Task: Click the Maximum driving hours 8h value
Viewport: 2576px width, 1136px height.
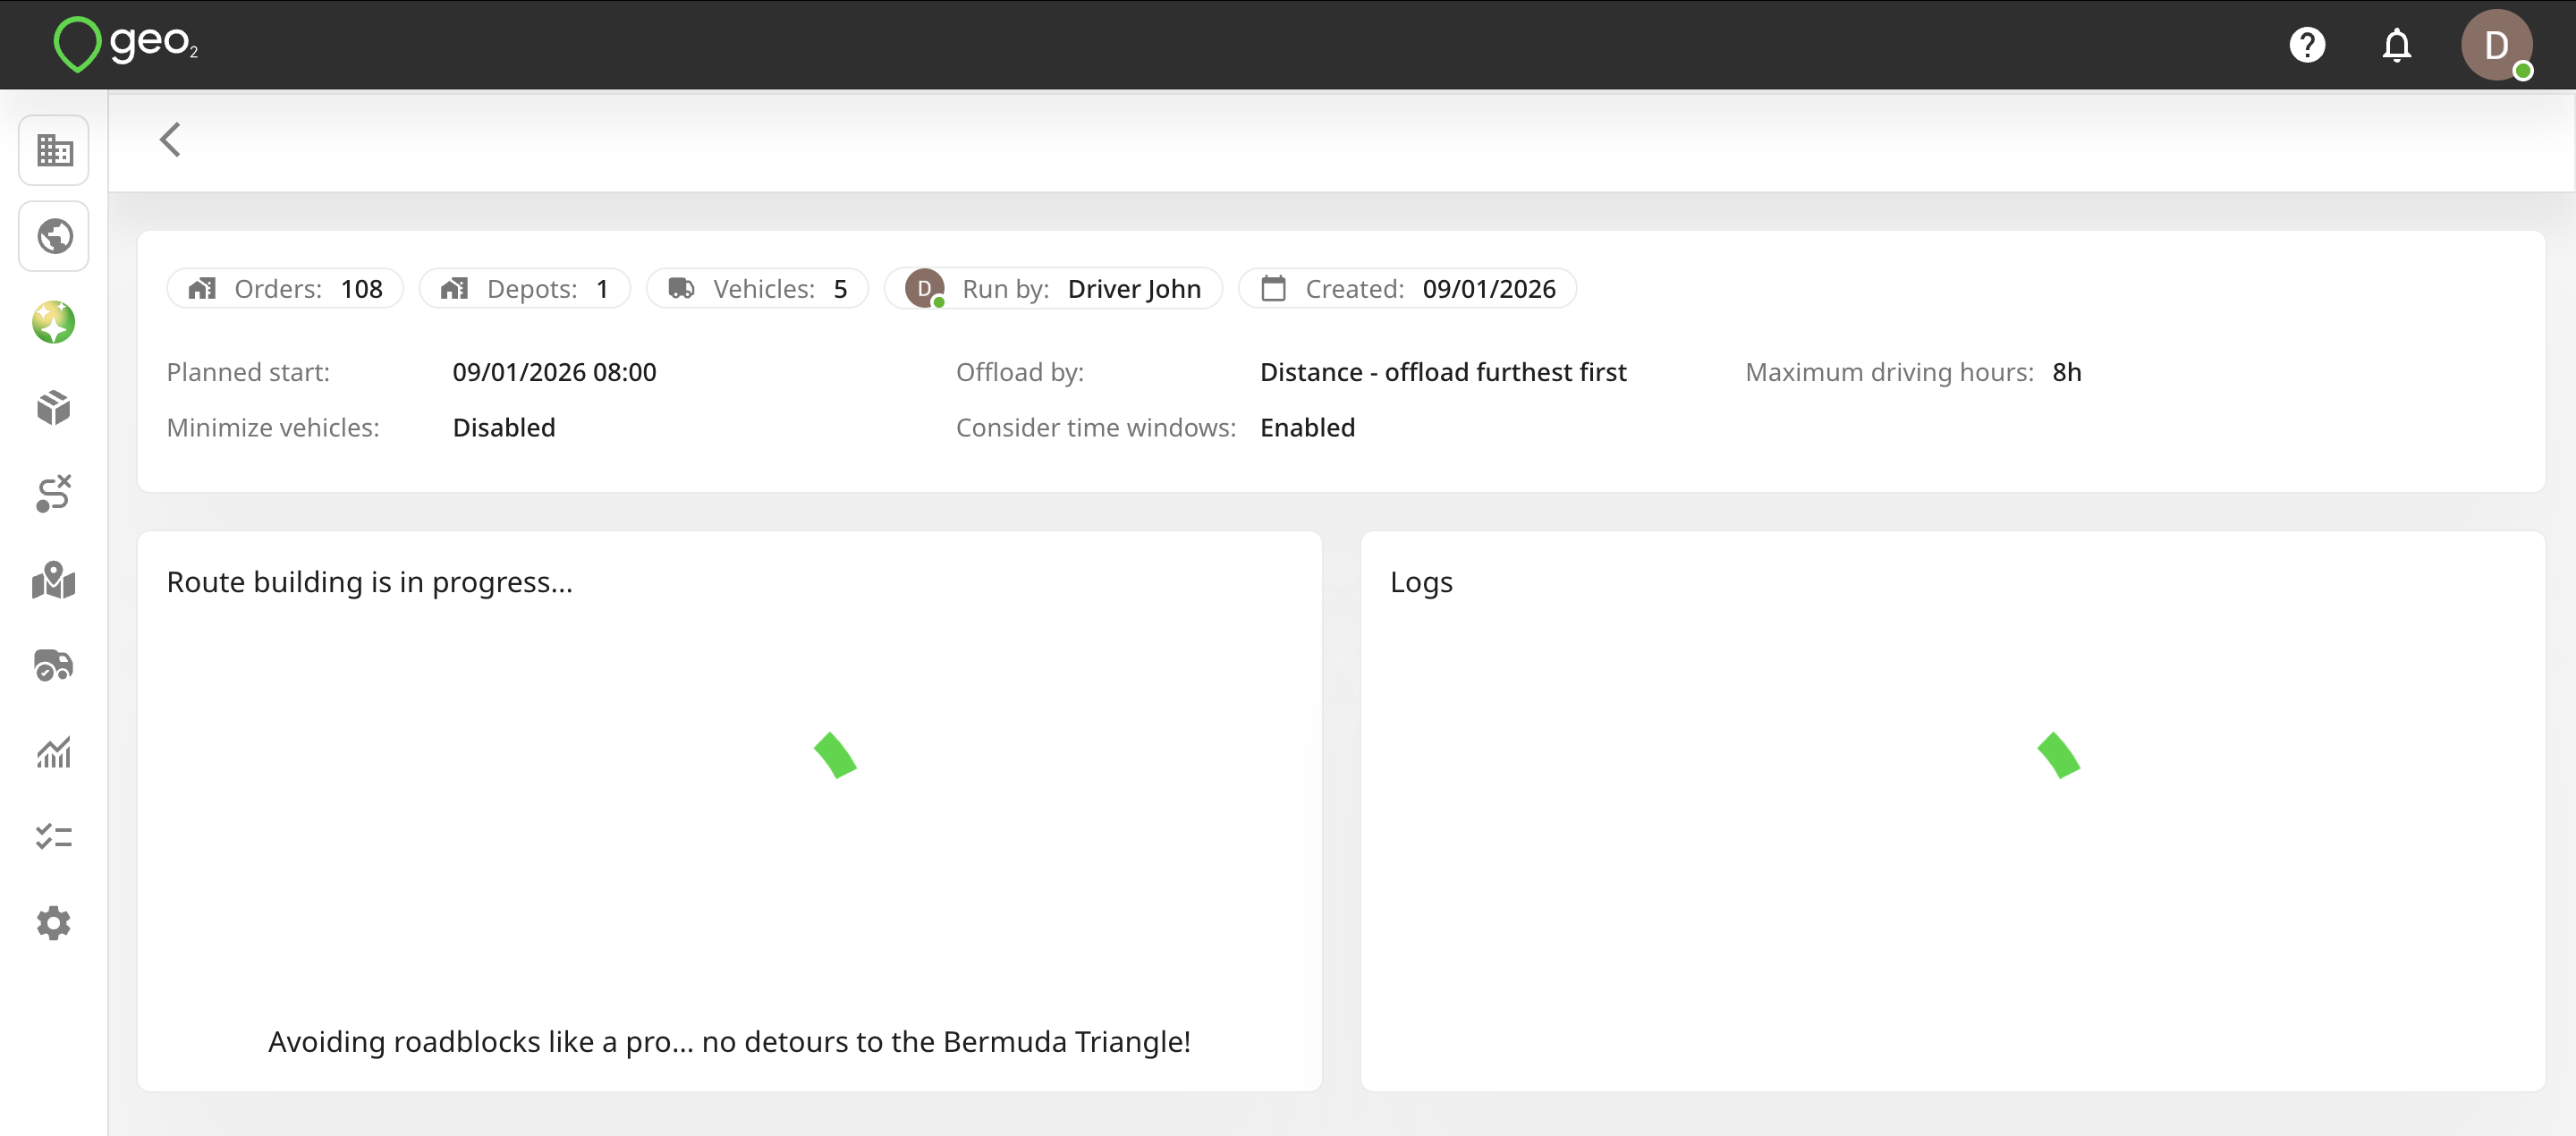Action: pos(2067,372)
